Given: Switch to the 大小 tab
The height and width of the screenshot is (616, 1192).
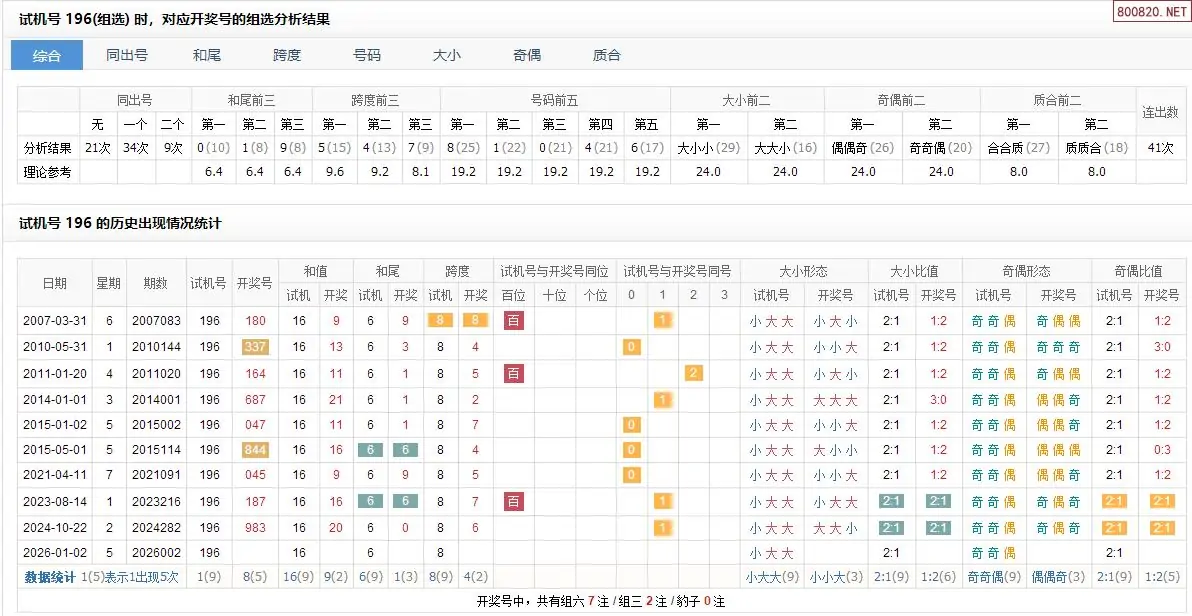Looking at the screenshot, I should click(447, 55).
